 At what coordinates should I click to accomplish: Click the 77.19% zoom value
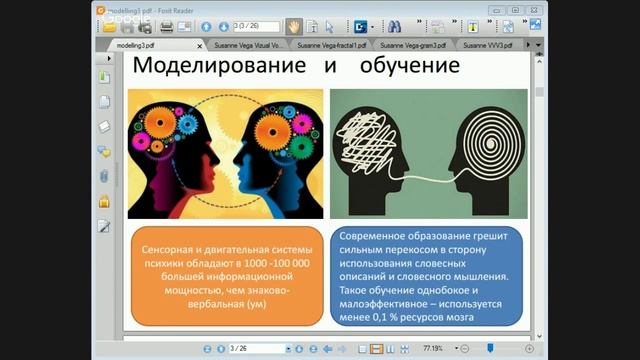(x=433, y=349)
